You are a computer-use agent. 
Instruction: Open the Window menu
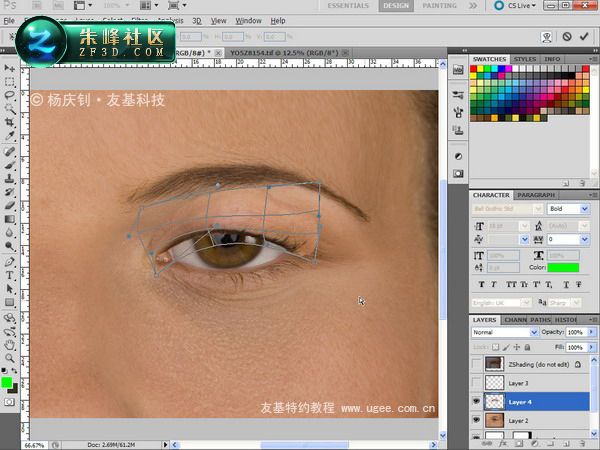pos(248,21)
